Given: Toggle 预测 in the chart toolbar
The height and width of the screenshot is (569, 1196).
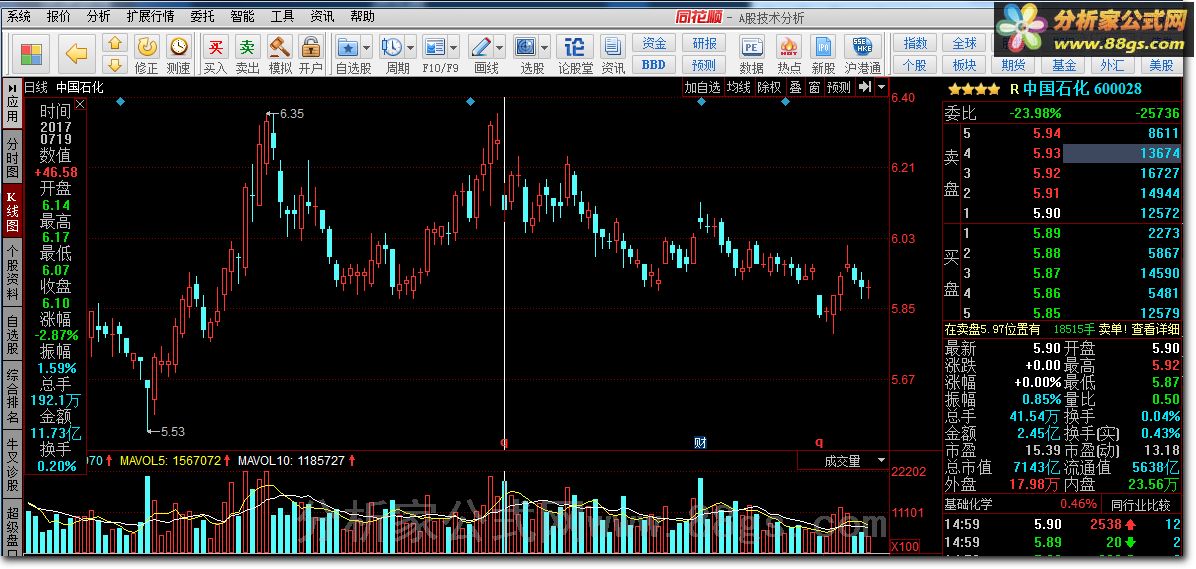Looking at the screenshot, I should tap(838, 87).
